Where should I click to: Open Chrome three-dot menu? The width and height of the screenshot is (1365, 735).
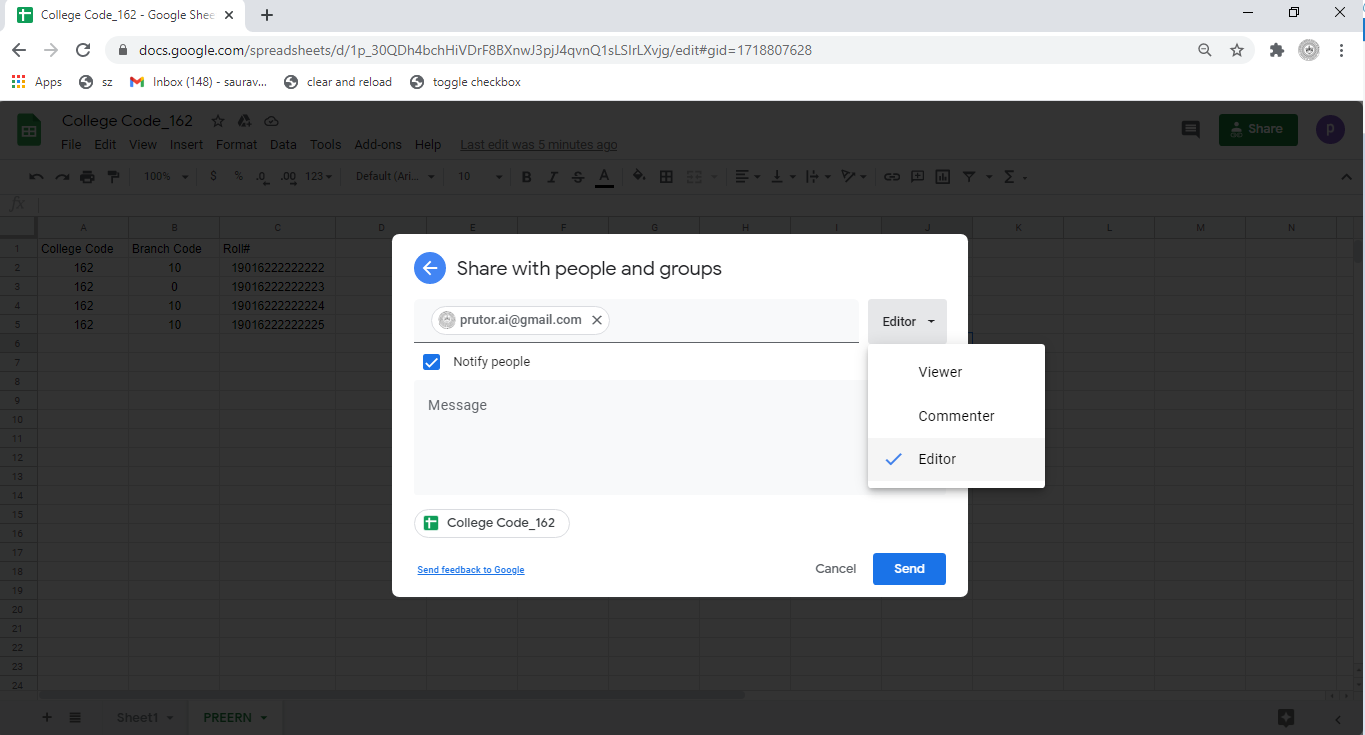click(x=1341, y=50)
